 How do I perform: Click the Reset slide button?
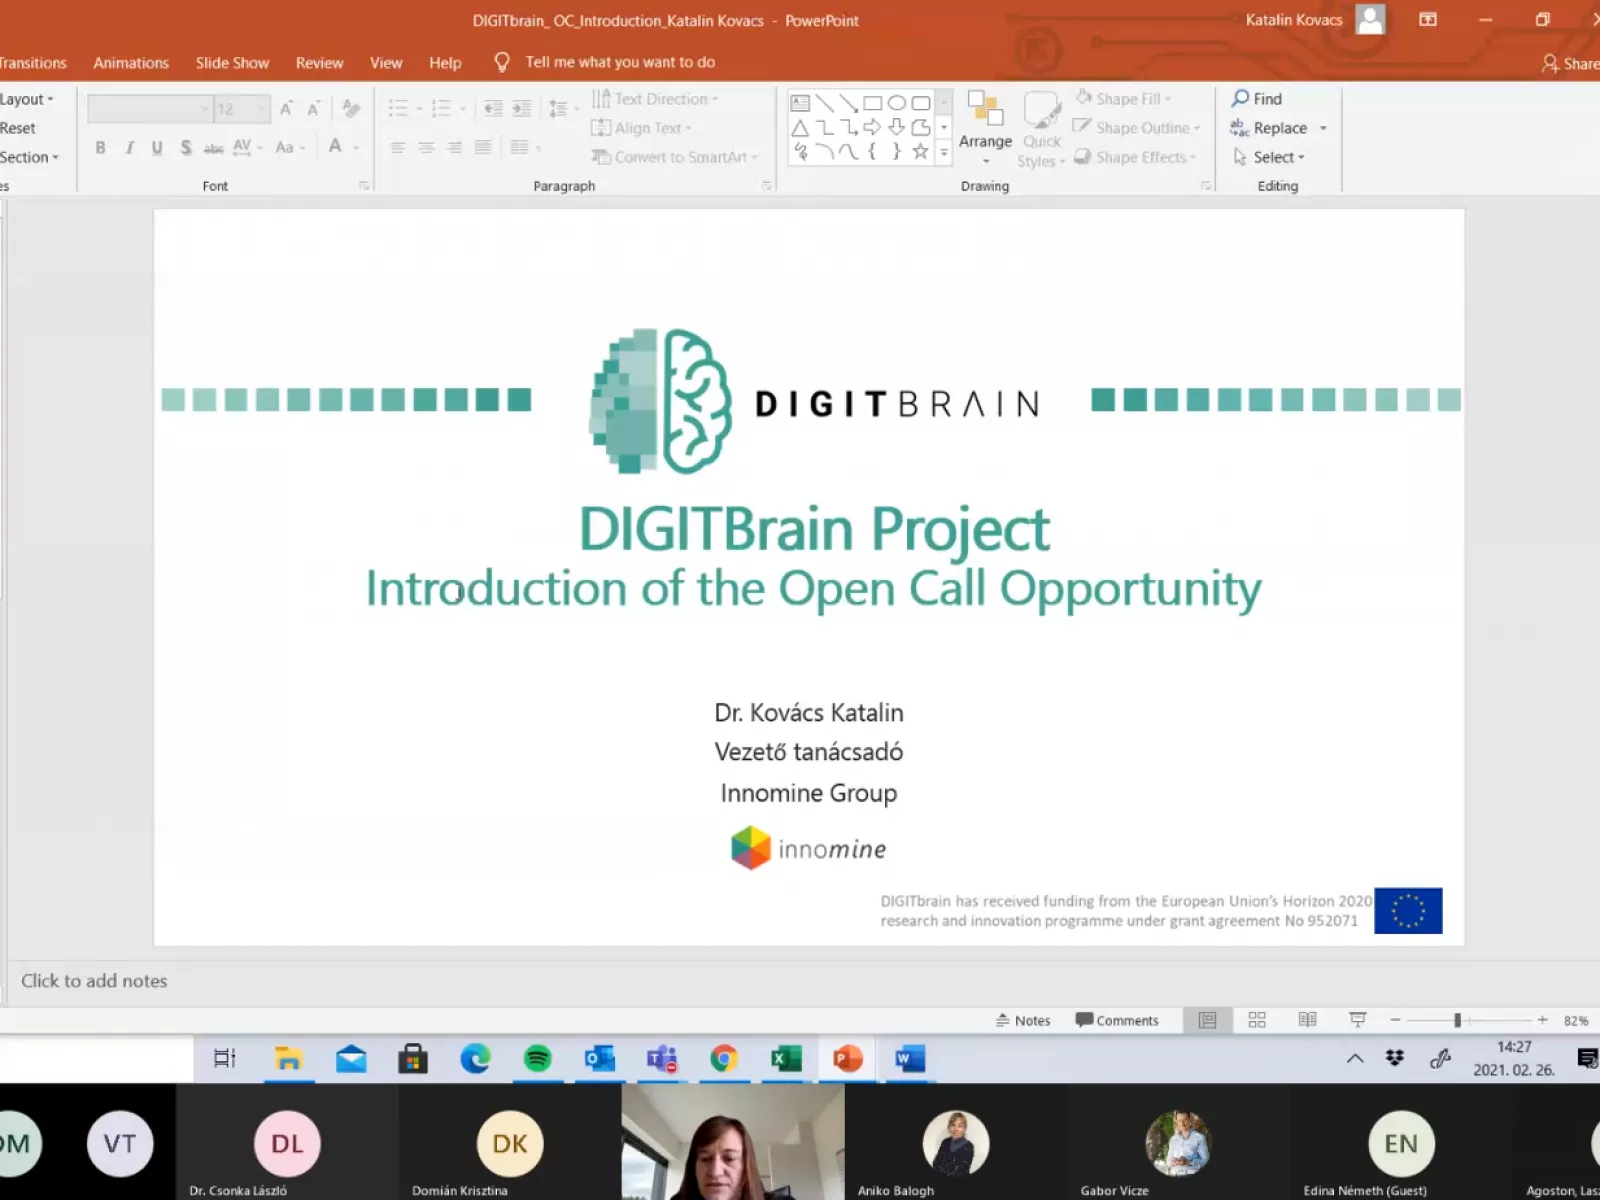coord(18,128)
